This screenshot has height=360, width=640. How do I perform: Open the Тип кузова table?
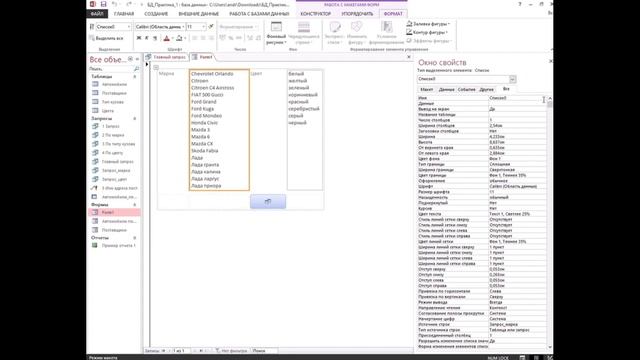tap(113, 102)
